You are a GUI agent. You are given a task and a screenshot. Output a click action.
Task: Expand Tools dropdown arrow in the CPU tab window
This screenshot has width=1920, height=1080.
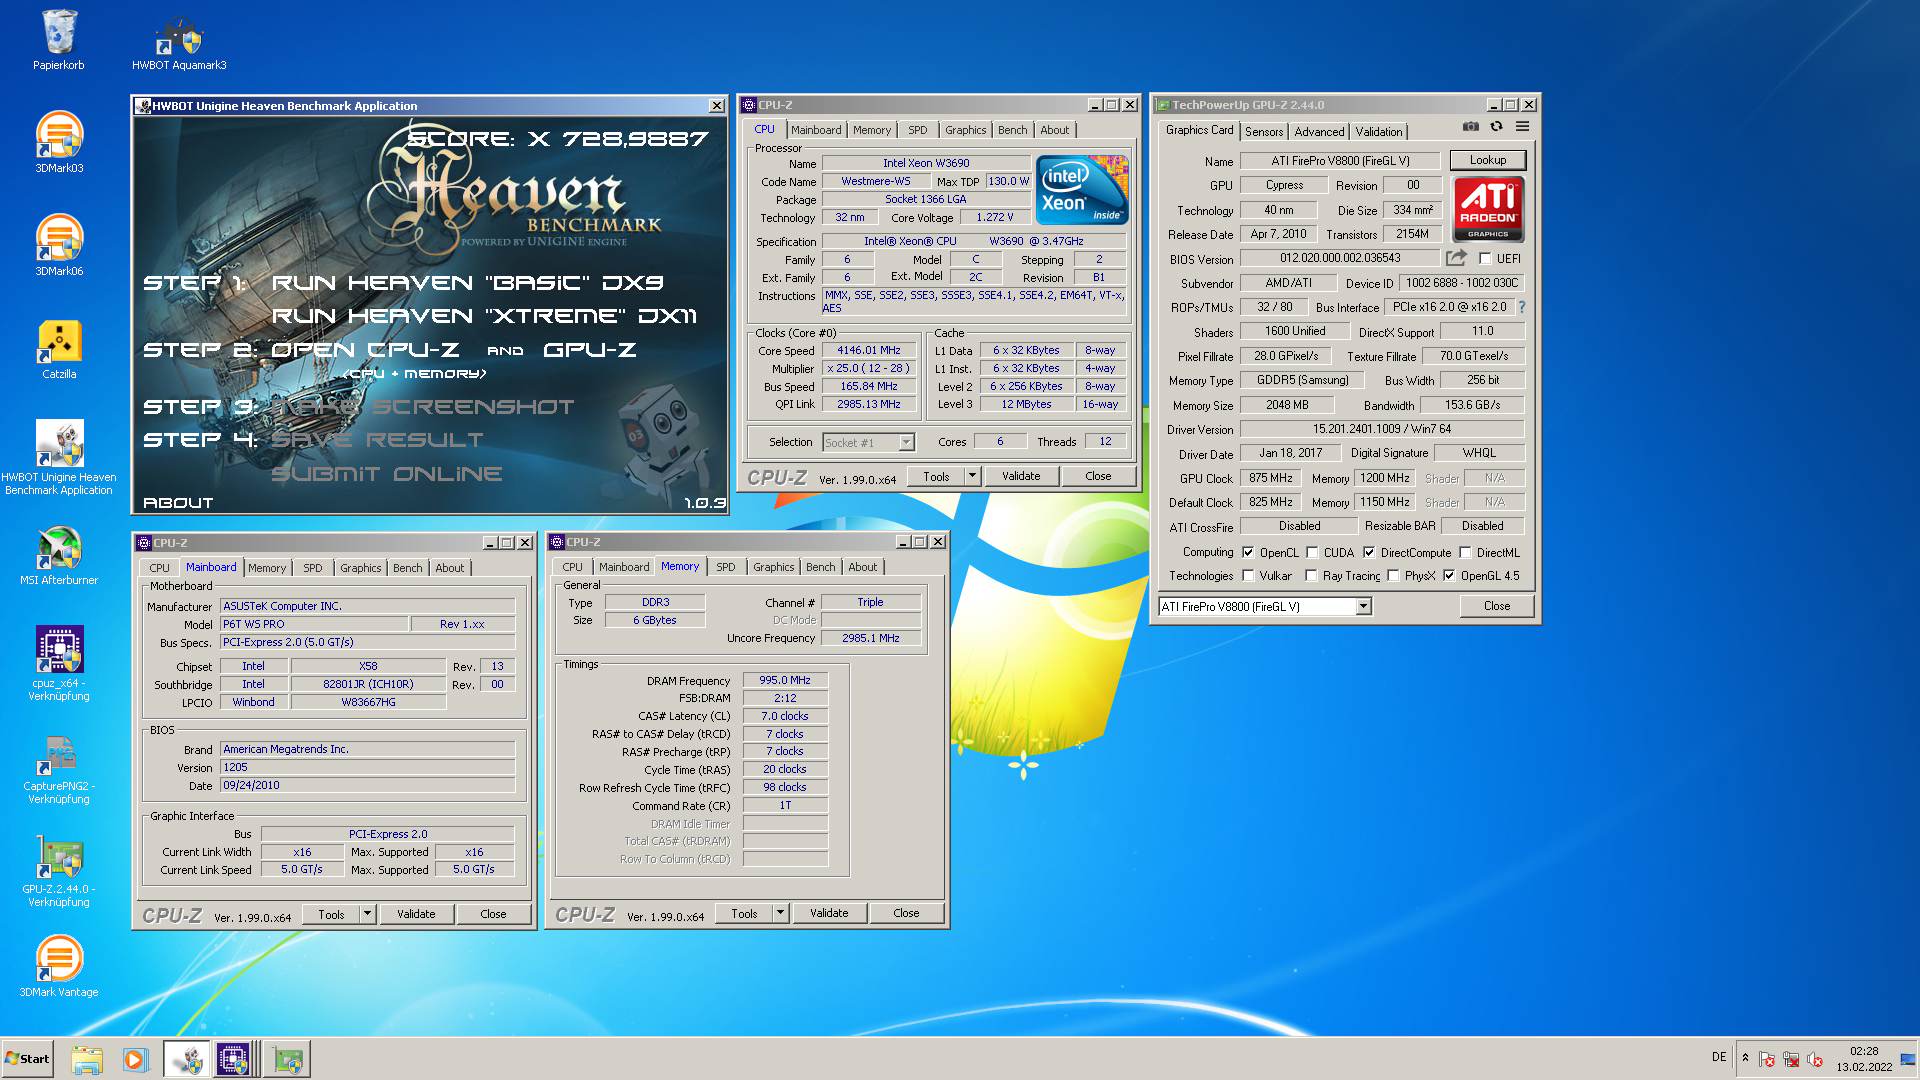coord(972,476)
